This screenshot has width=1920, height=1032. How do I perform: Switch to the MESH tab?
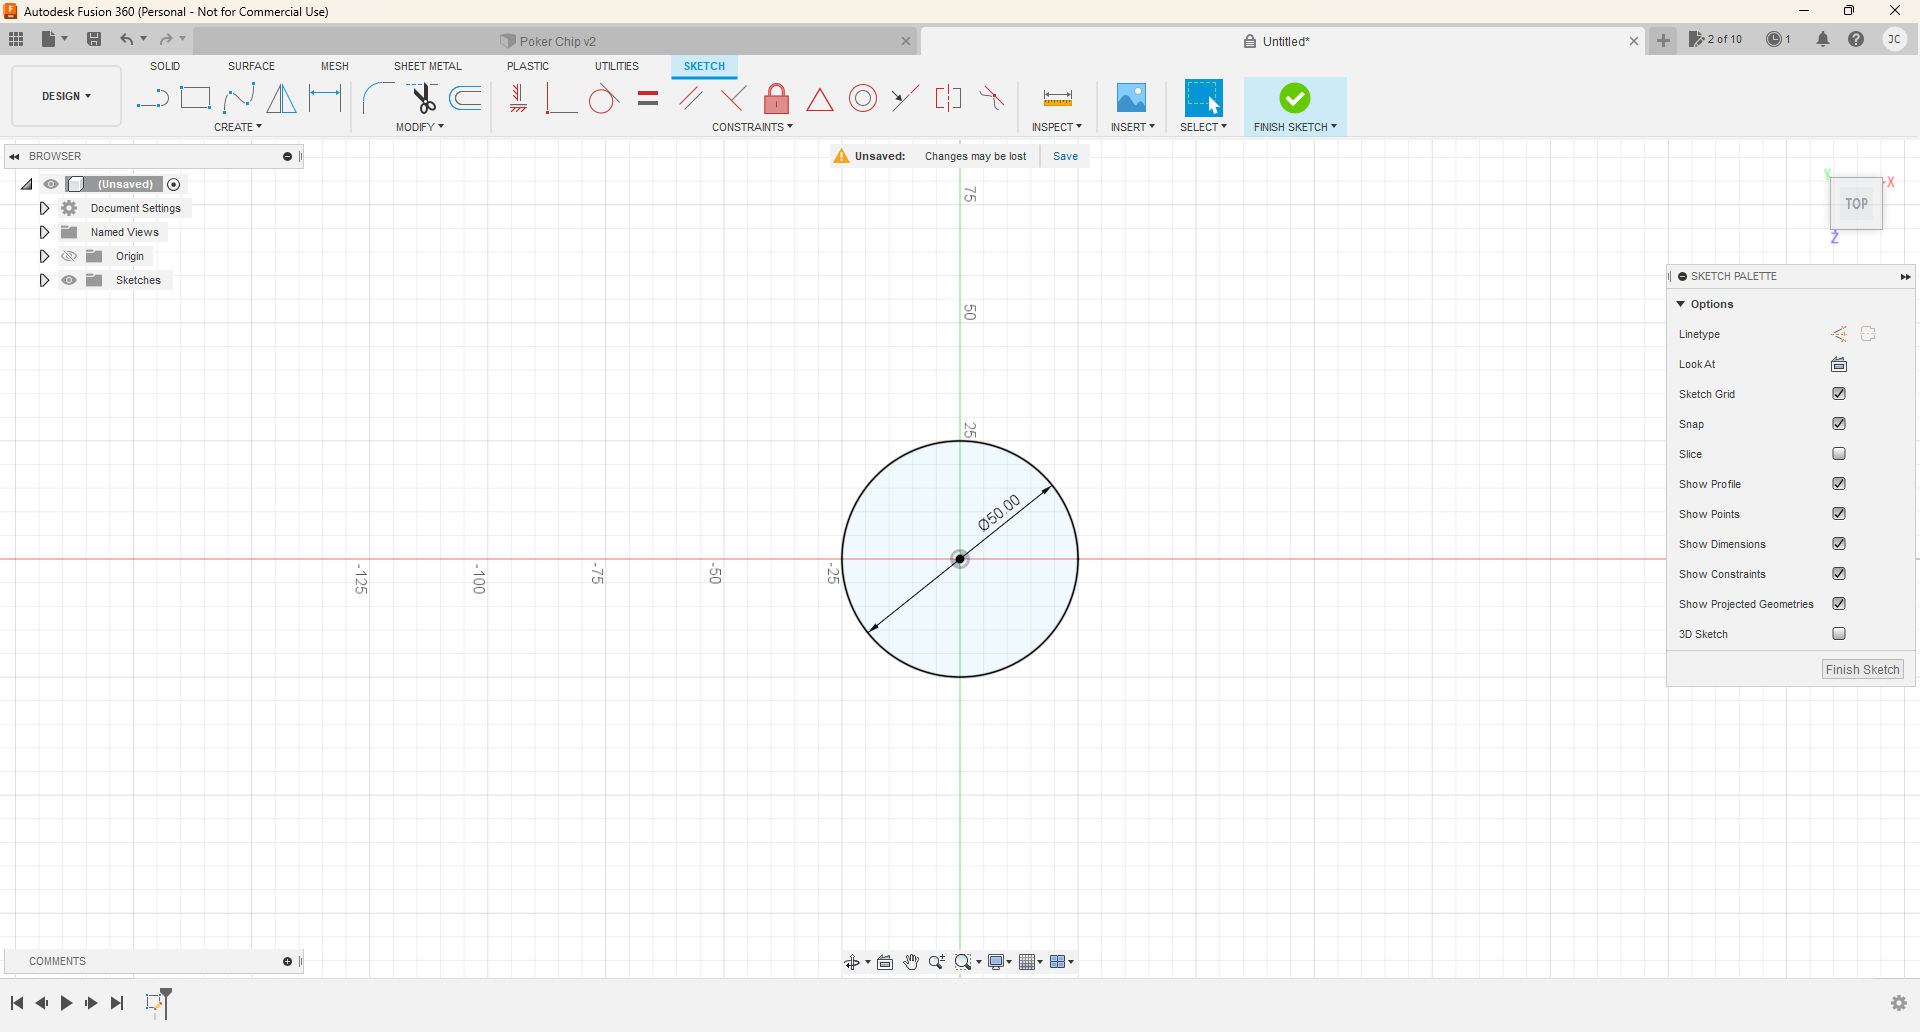pyautogui.click(x=335, y=66)
